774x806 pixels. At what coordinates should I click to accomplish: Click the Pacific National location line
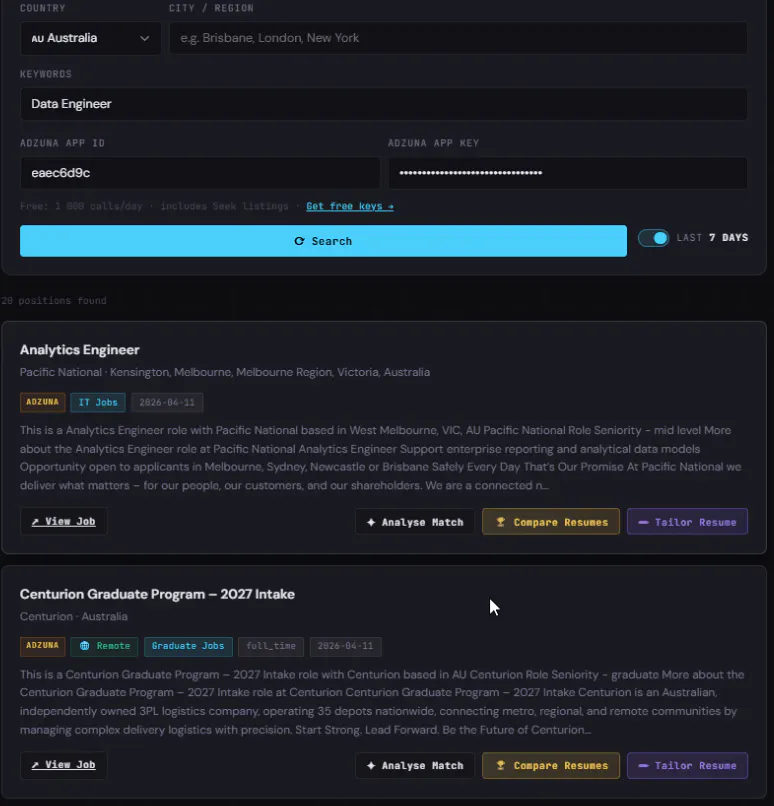click(225, 372)
